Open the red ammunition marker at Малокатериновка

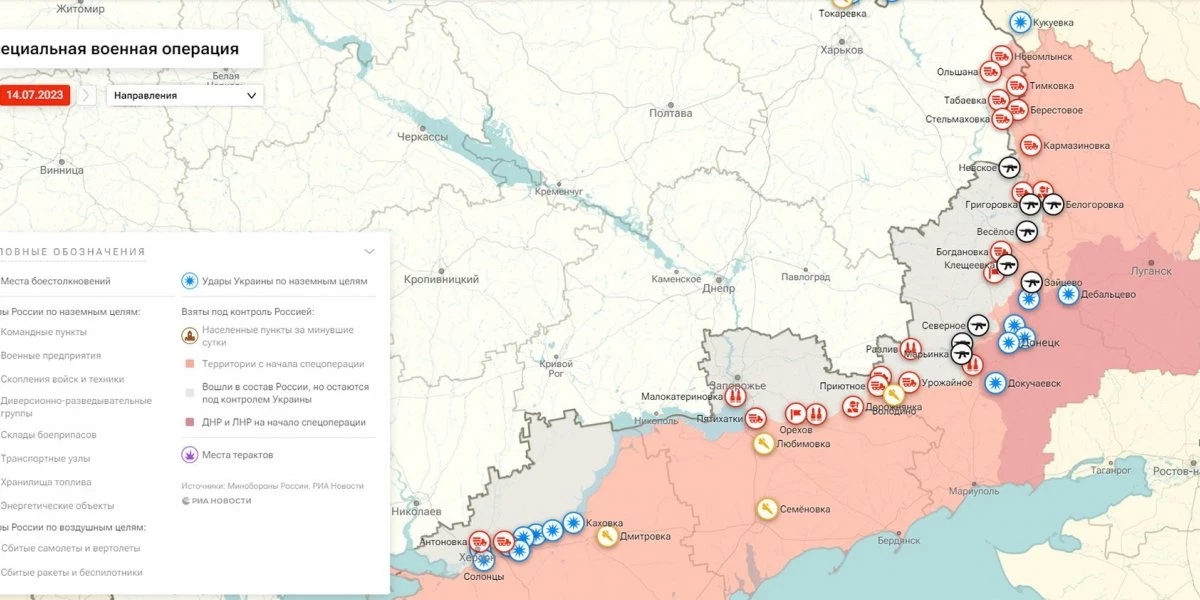pos(735,396)
